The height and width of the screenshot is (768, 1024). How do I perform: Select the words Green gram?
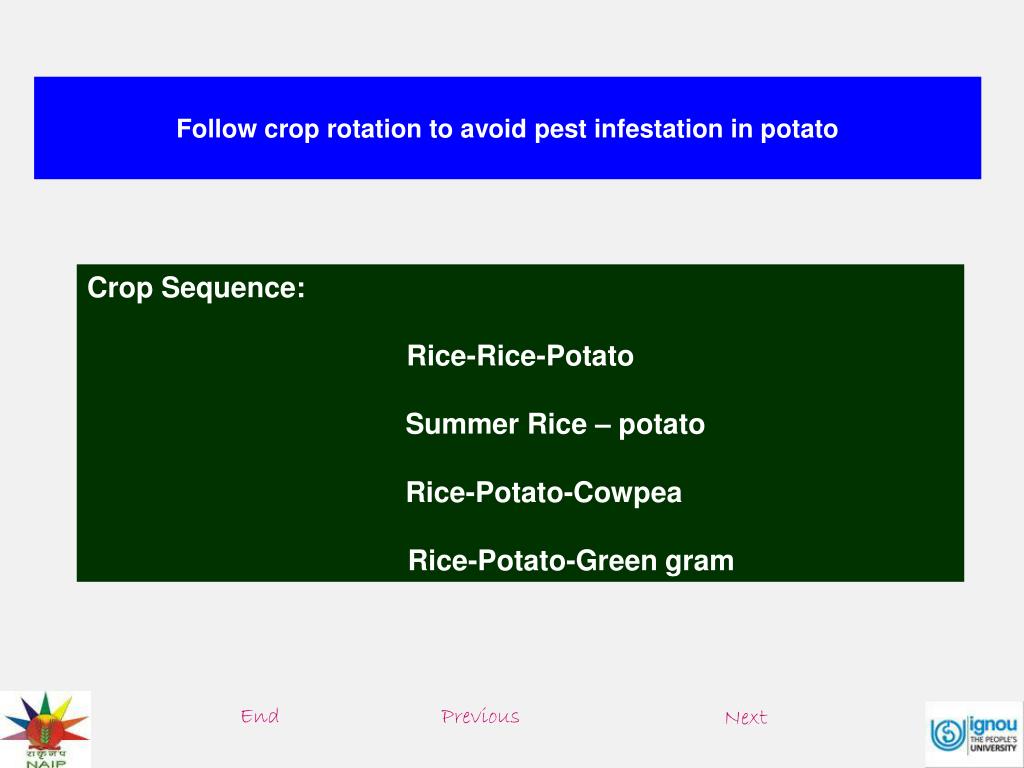point(655,562)
